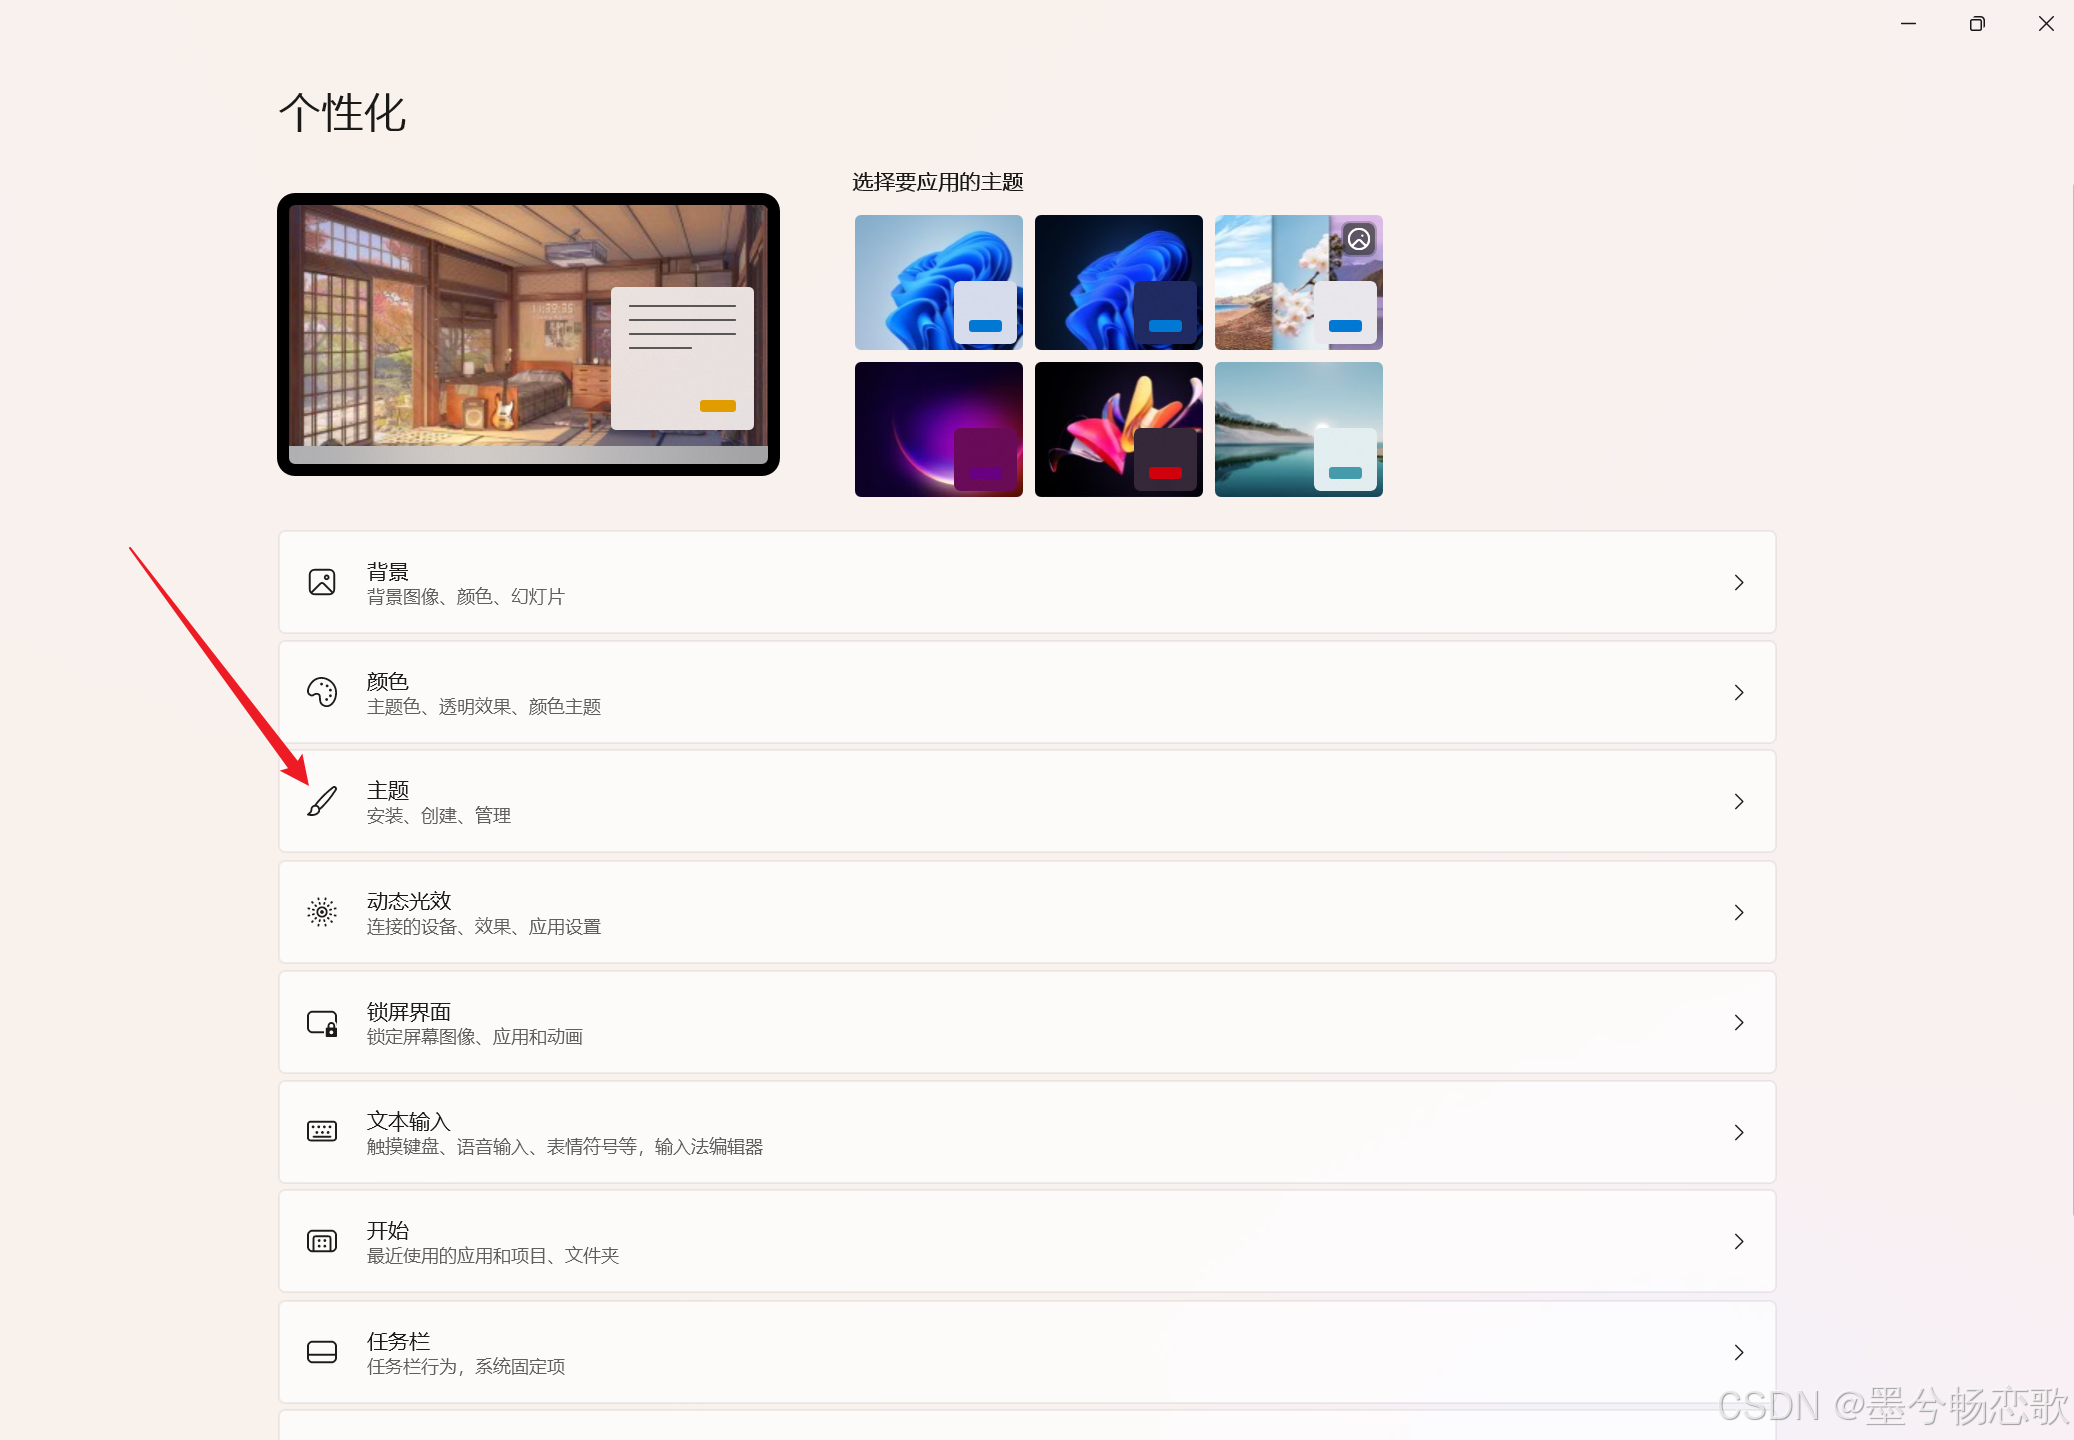Select the purple glow theme
2074x1440 pixels.
938,429
